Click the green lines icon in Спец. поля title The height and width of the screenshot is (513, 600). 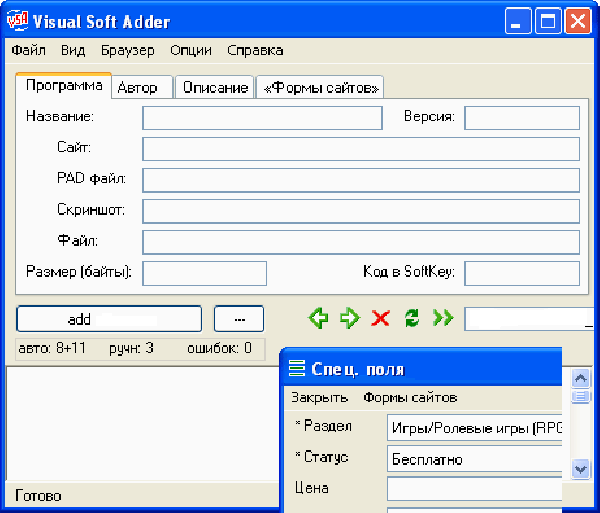point(297,369)
